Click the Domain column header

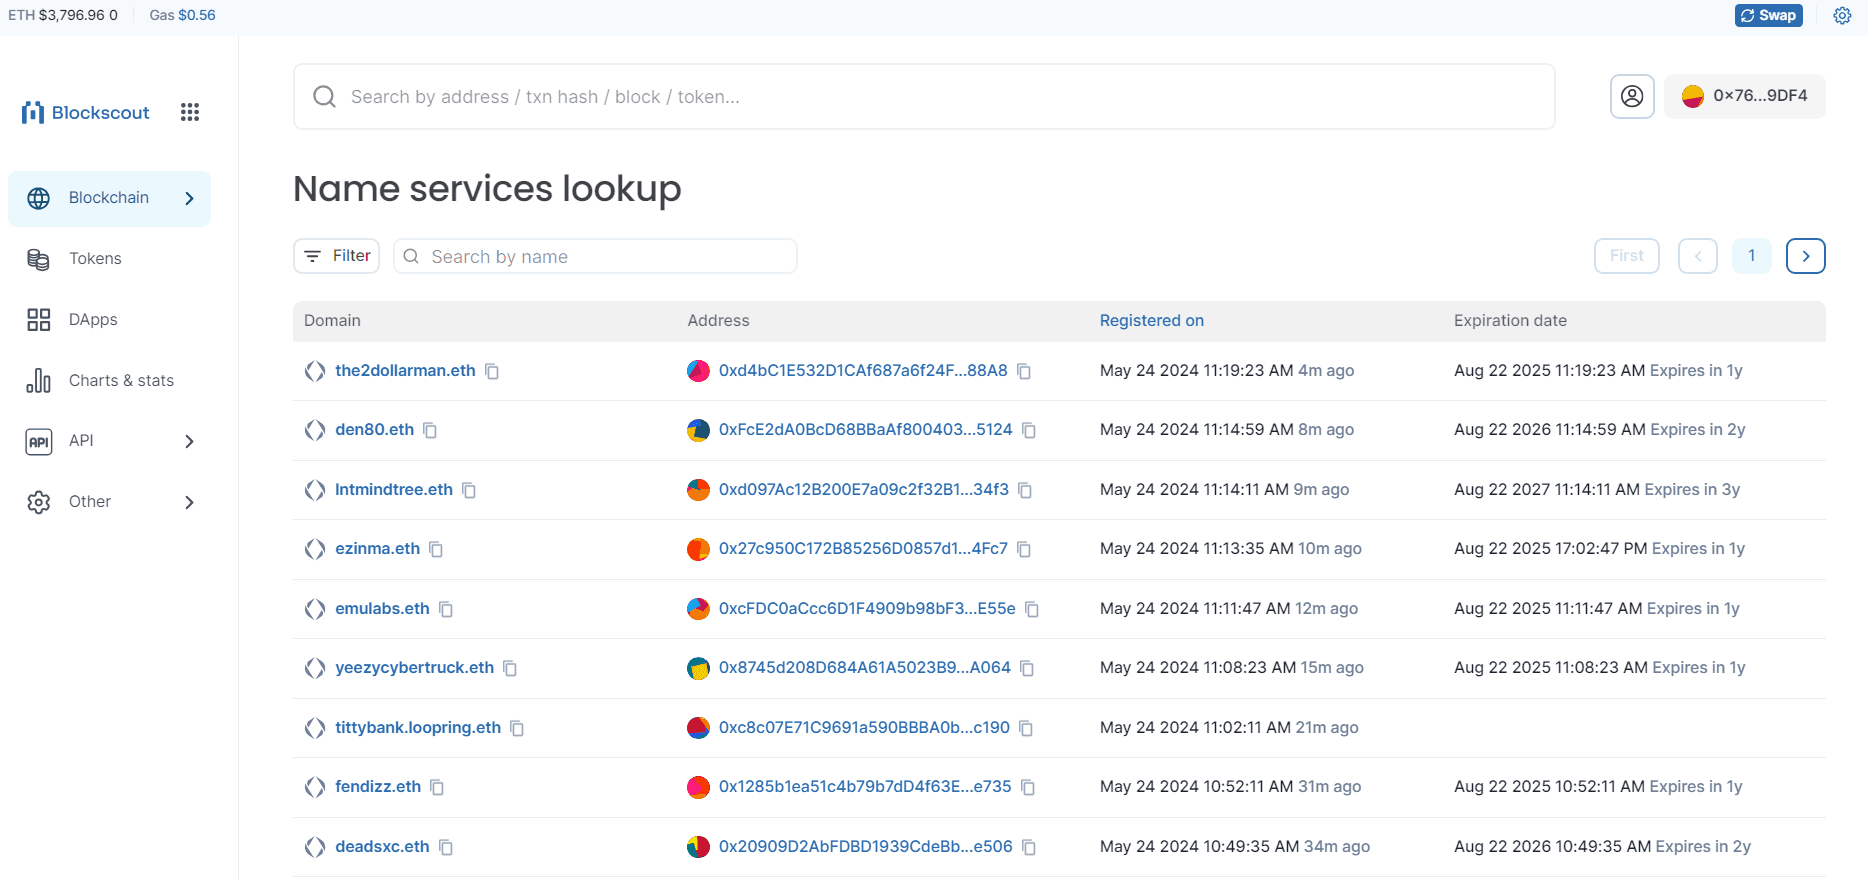[x=332, y=321]
